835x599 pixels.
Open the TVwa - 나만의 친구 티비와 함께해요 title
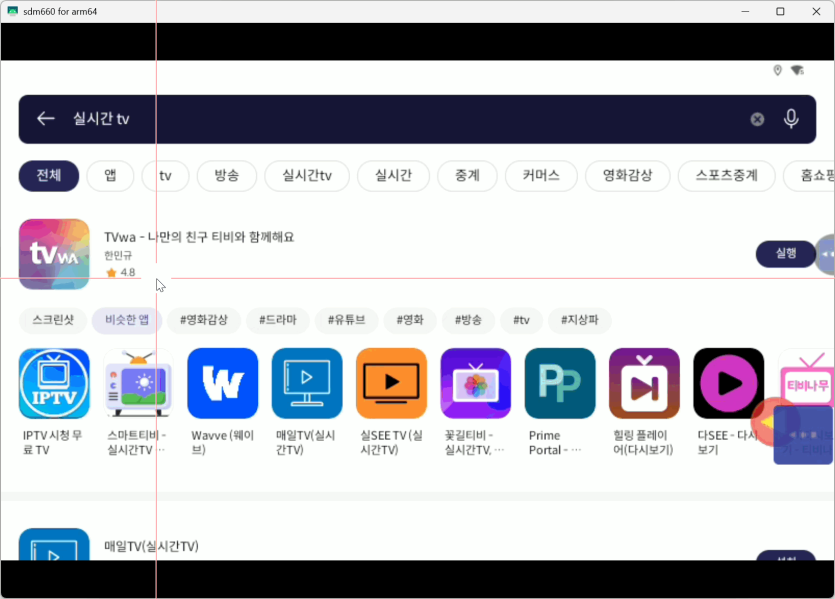pos(199,237)
